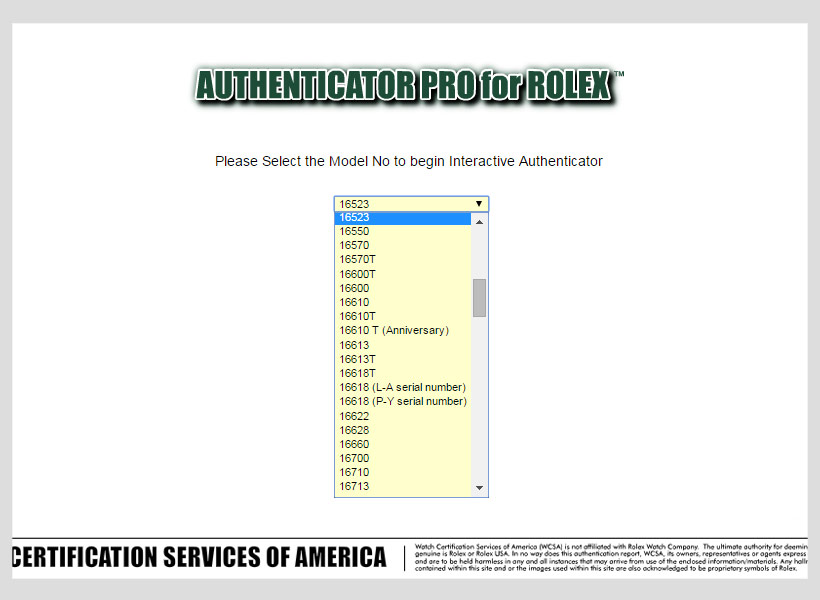Viewport: 820px width, 600px height.
Task: Select model 16600 option
Action: coord(403,288)
